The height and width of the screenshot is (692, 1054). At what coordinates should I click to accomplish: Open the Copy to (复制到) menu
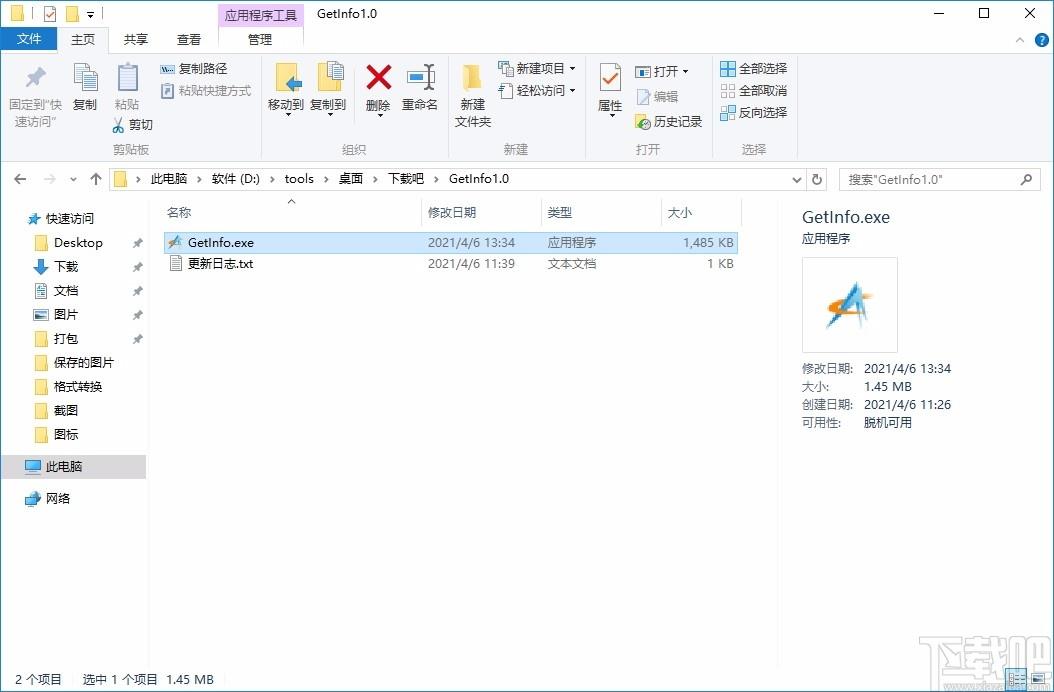329,89
